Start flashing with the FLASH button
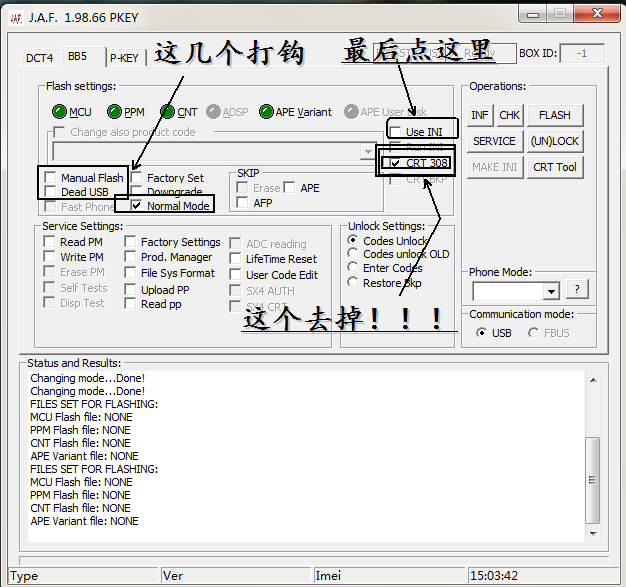626x587 pixels. [x=555, y=115]
